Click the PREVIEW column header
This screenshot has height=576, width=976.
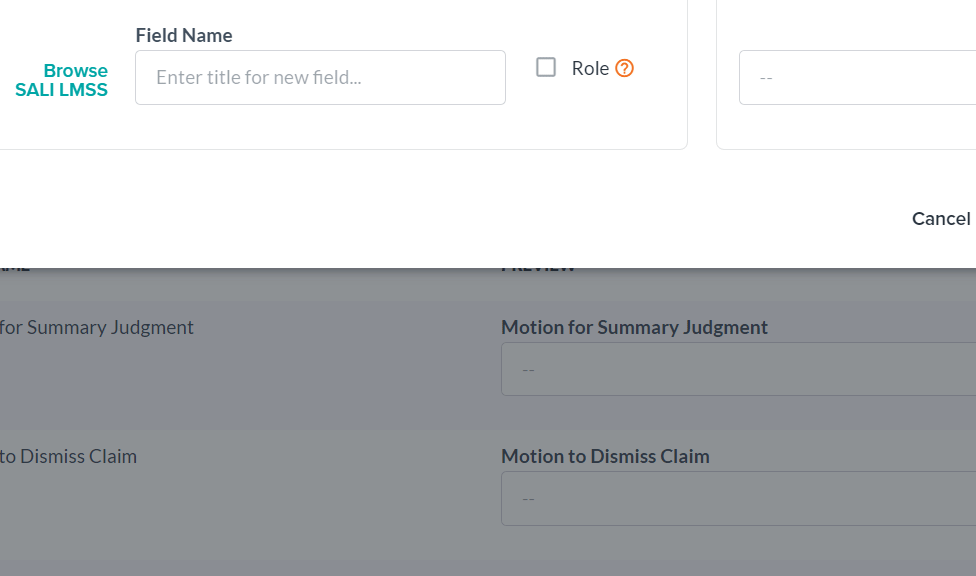tap(537, 265)
